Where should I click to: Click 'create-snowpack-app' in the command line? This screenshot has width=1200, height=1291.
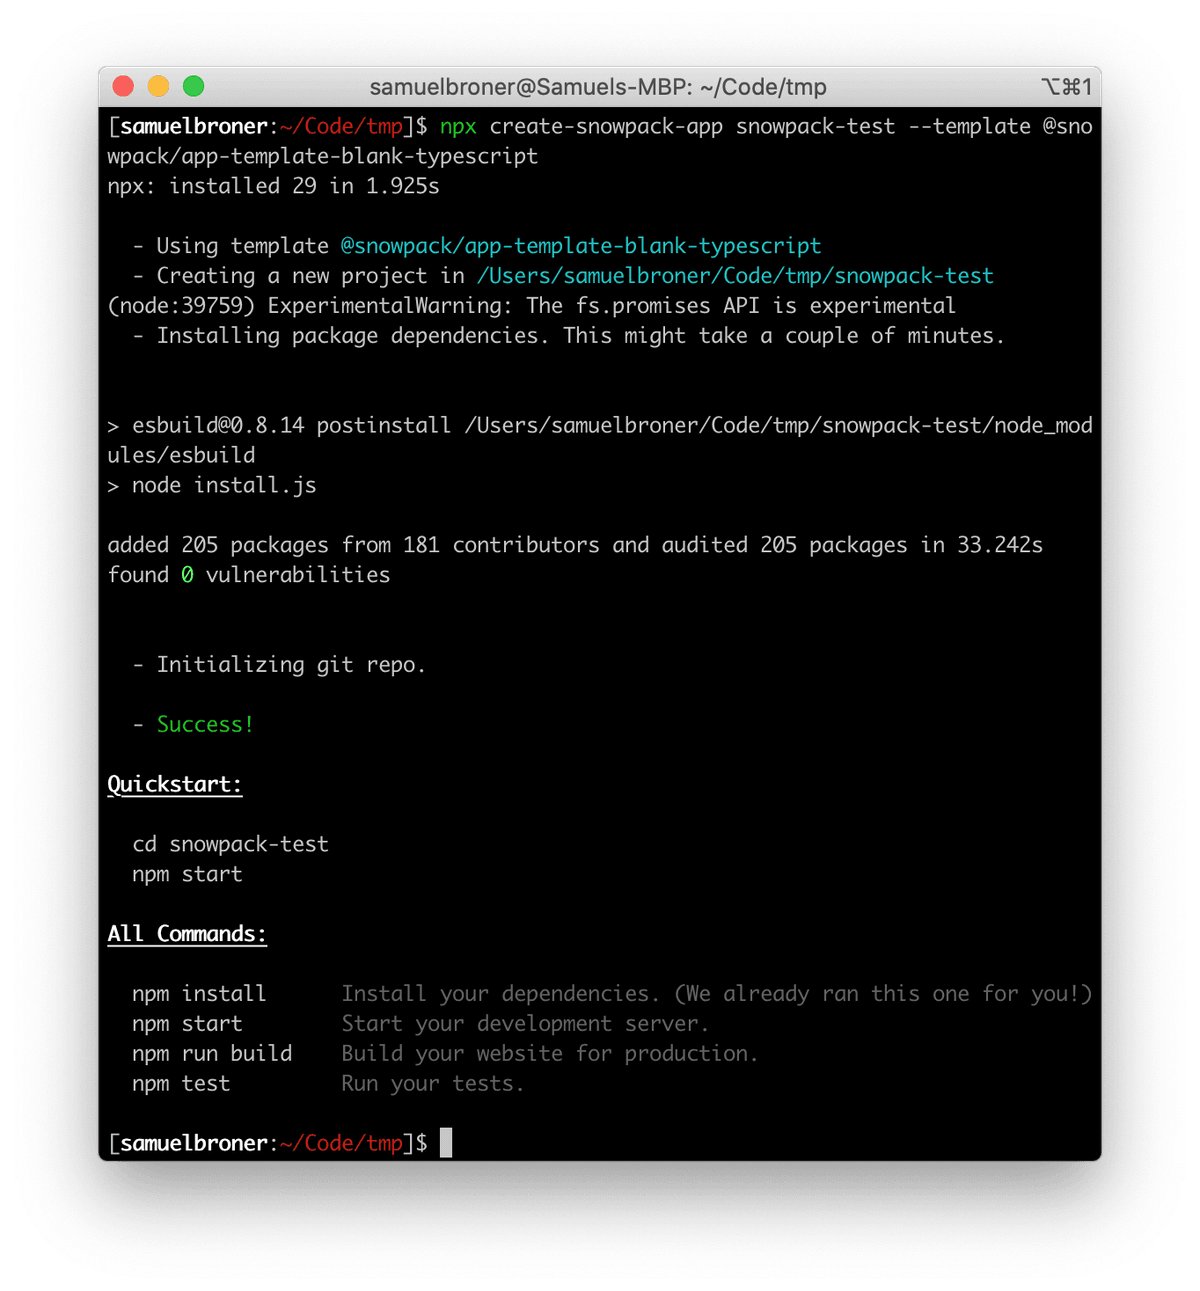606,127
